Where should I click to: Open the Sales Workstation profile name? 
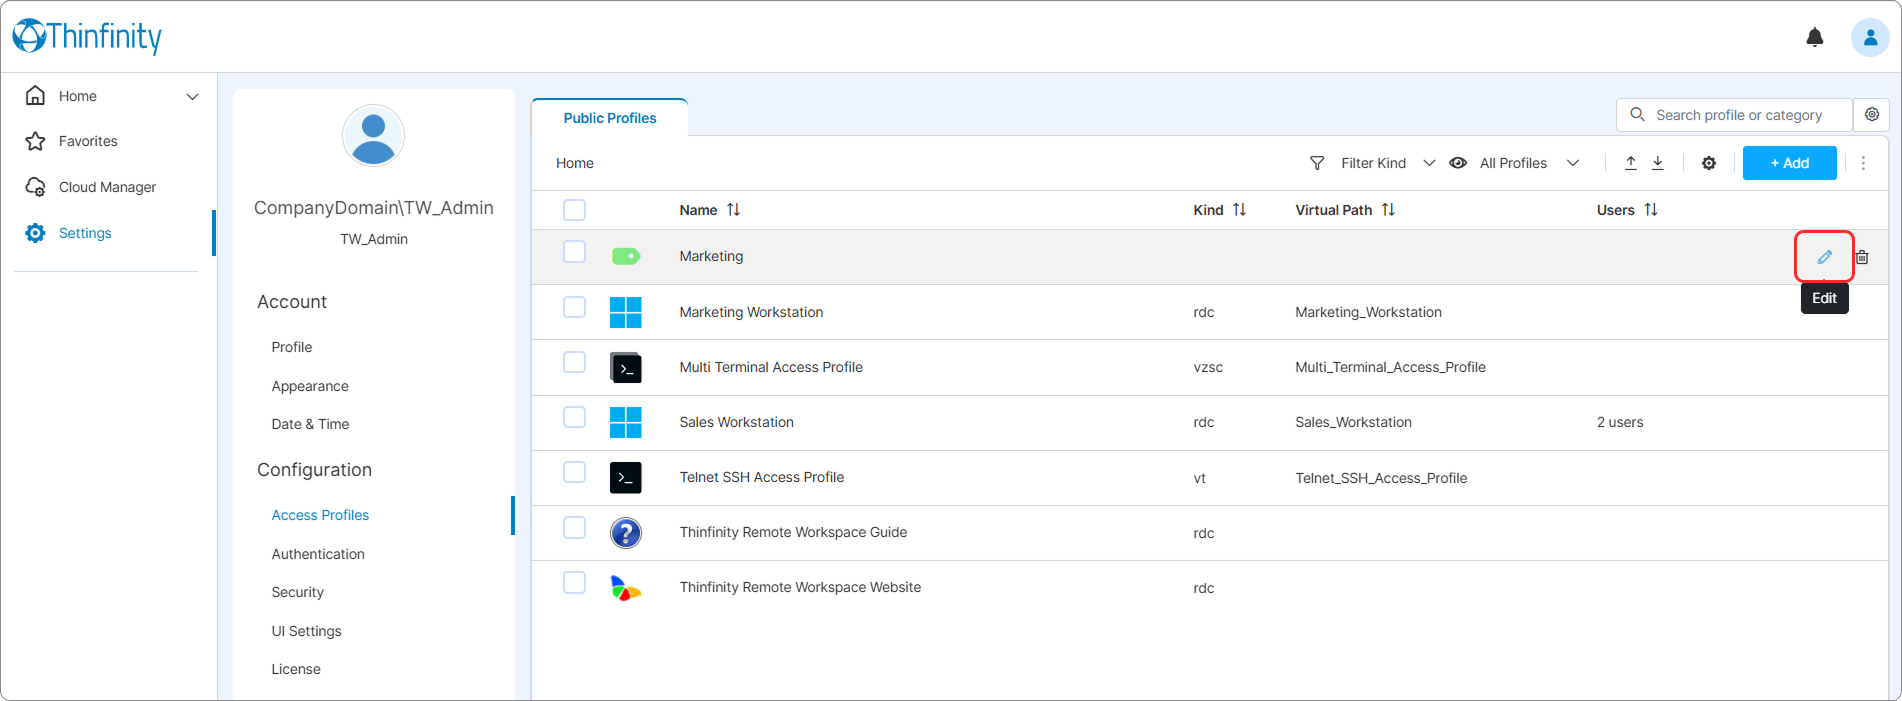click(736, 422)
